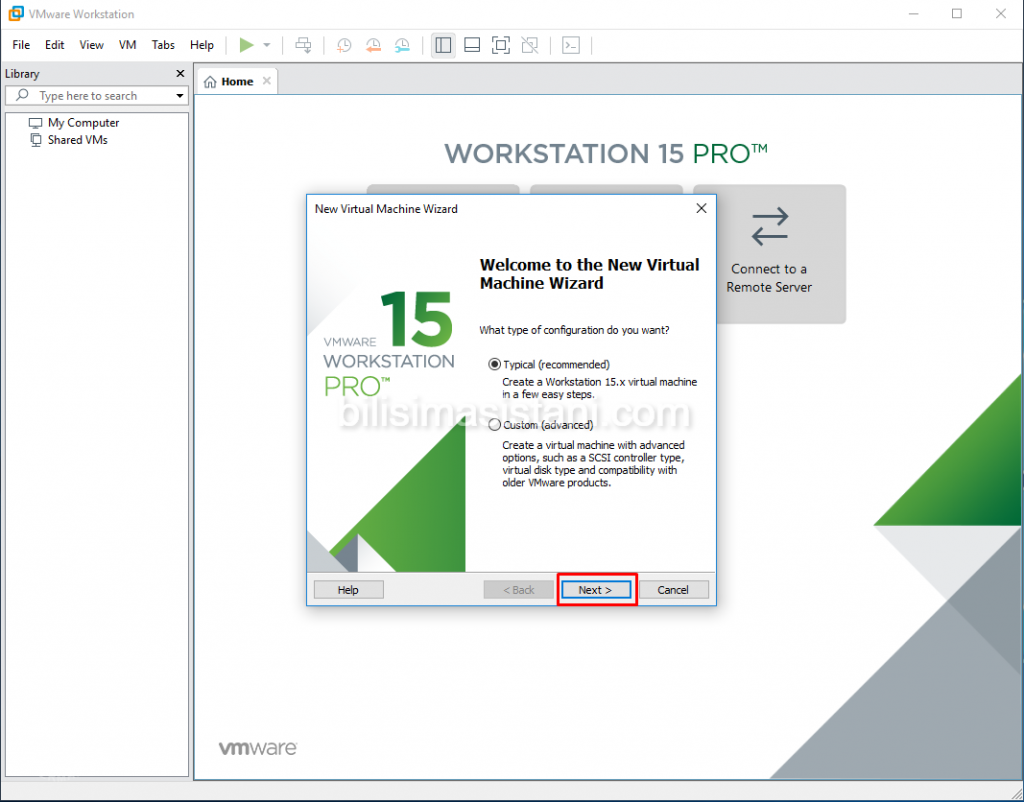The image size is (1024, 802).
Task: Cancel the New Virtual Machine Wizard
Action: tap(673, 590)
